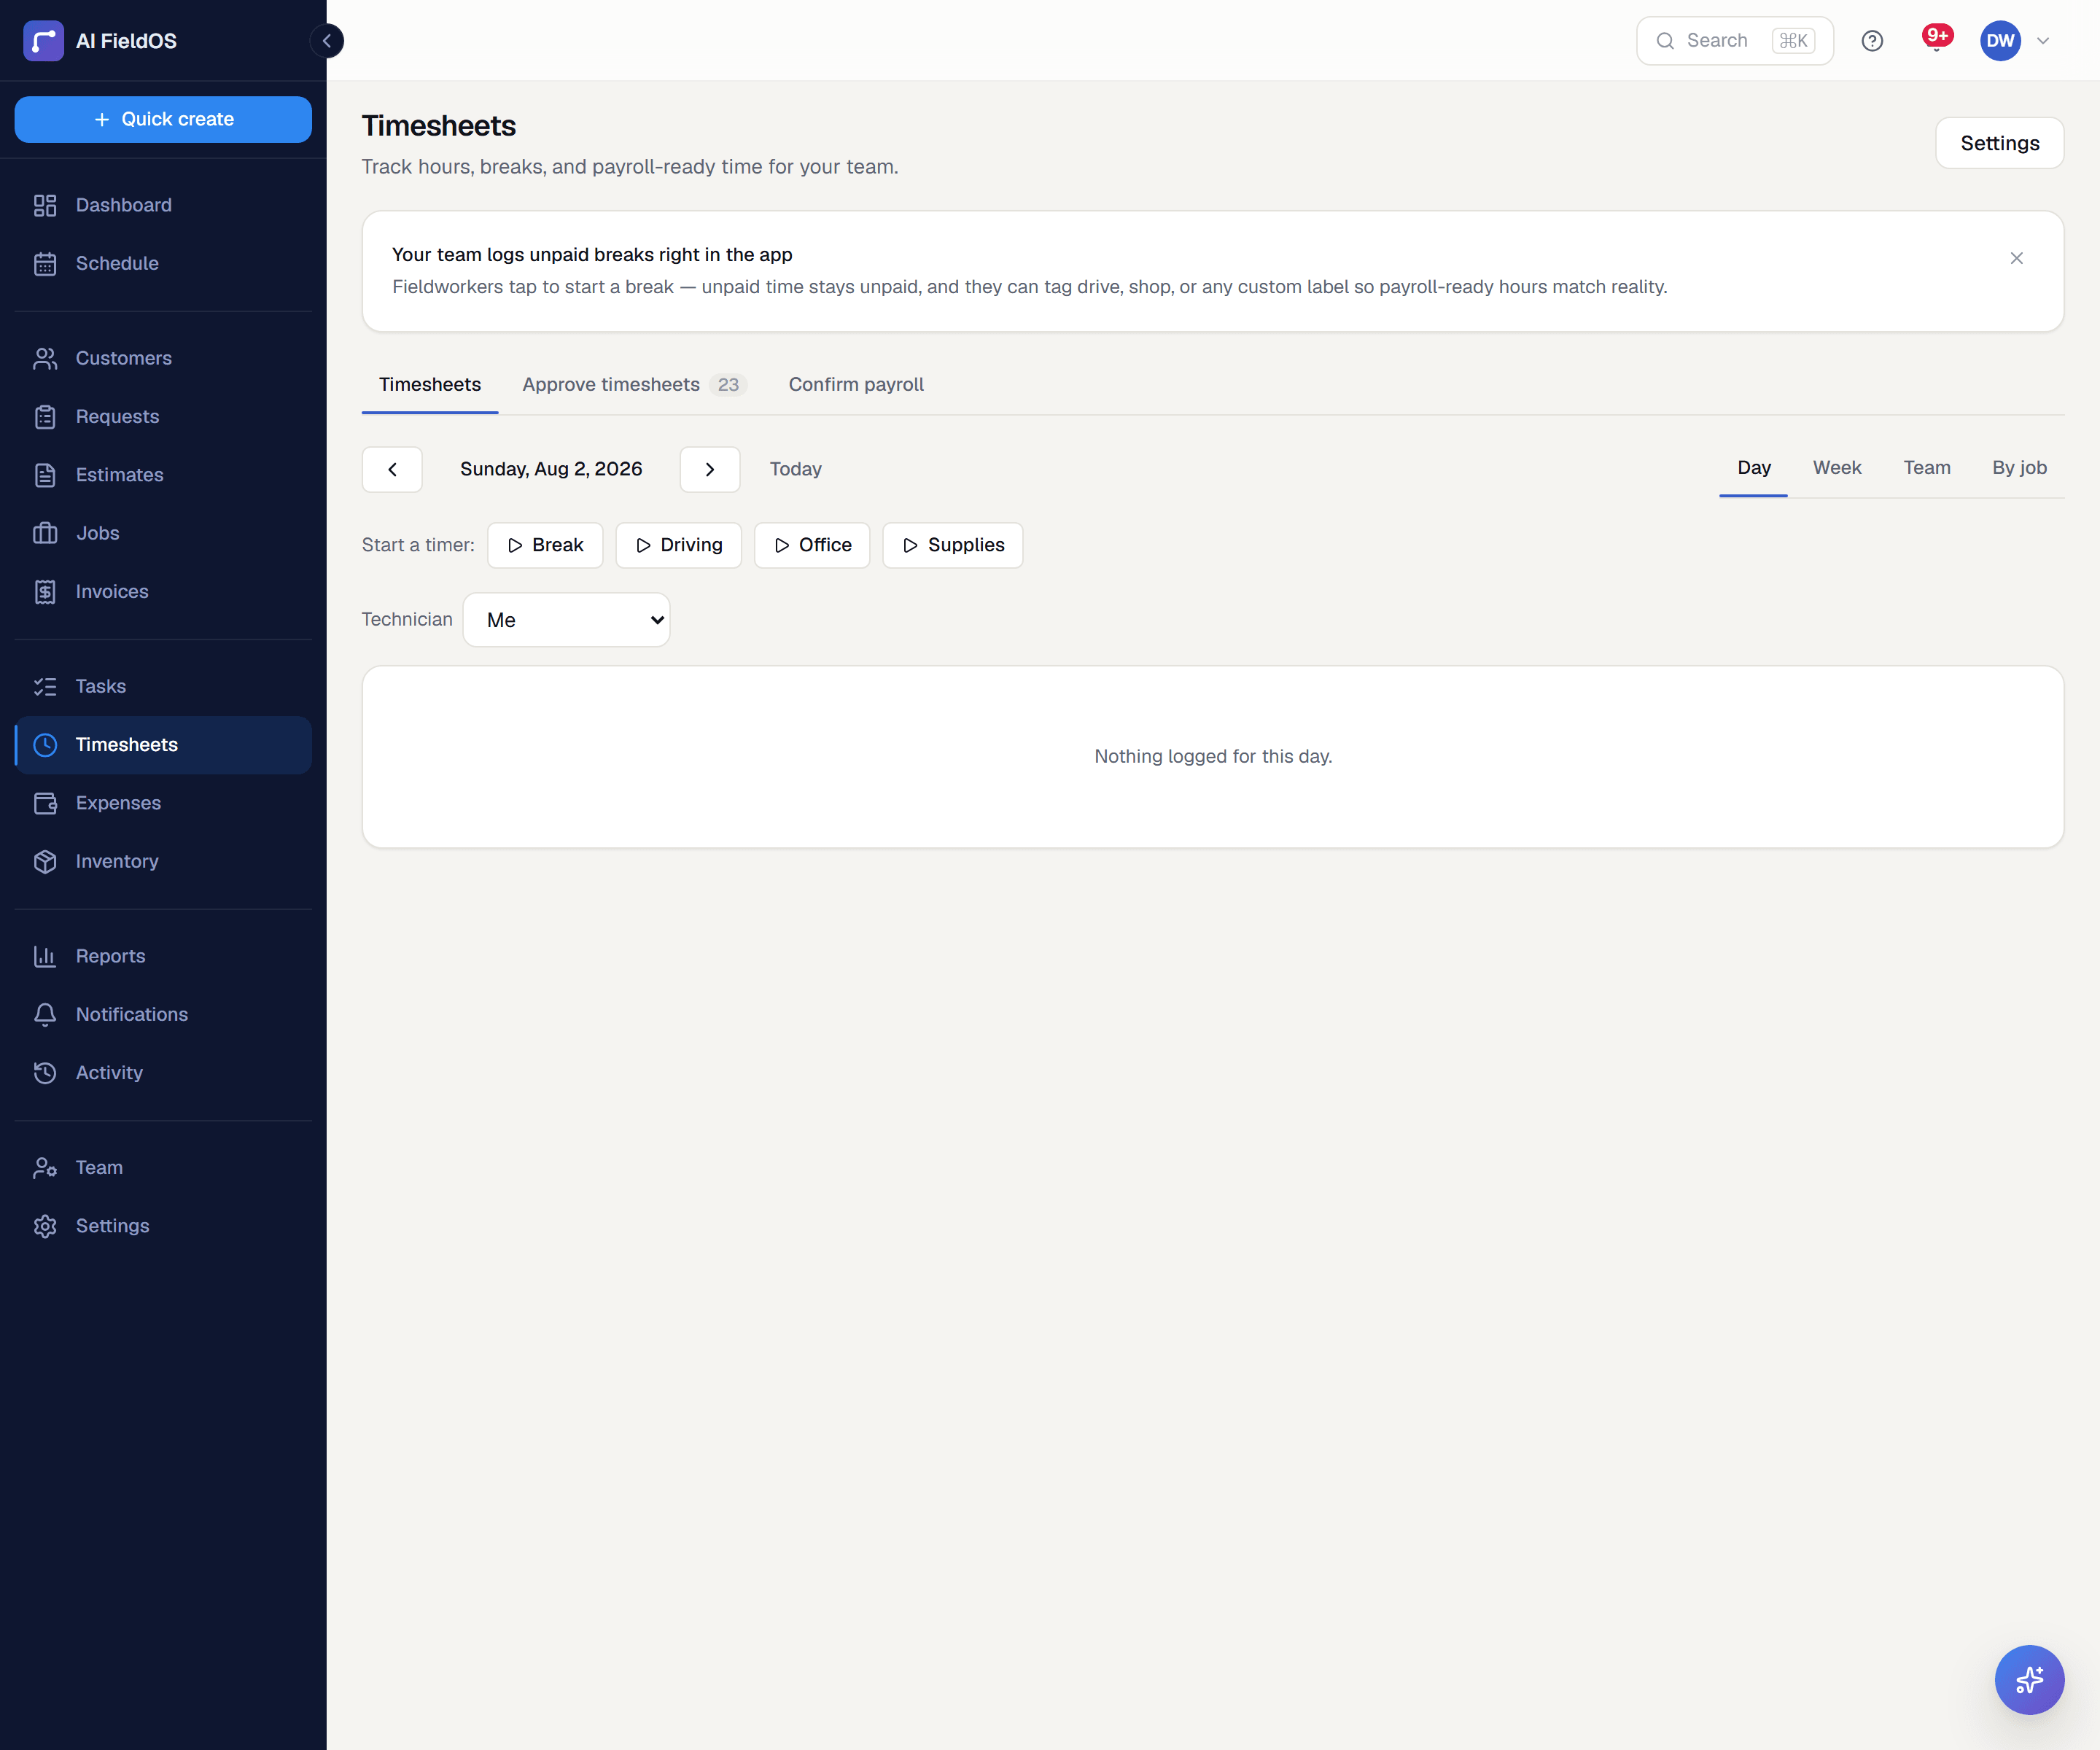
Task: Jump to Today
Action: tap(795, 469)
